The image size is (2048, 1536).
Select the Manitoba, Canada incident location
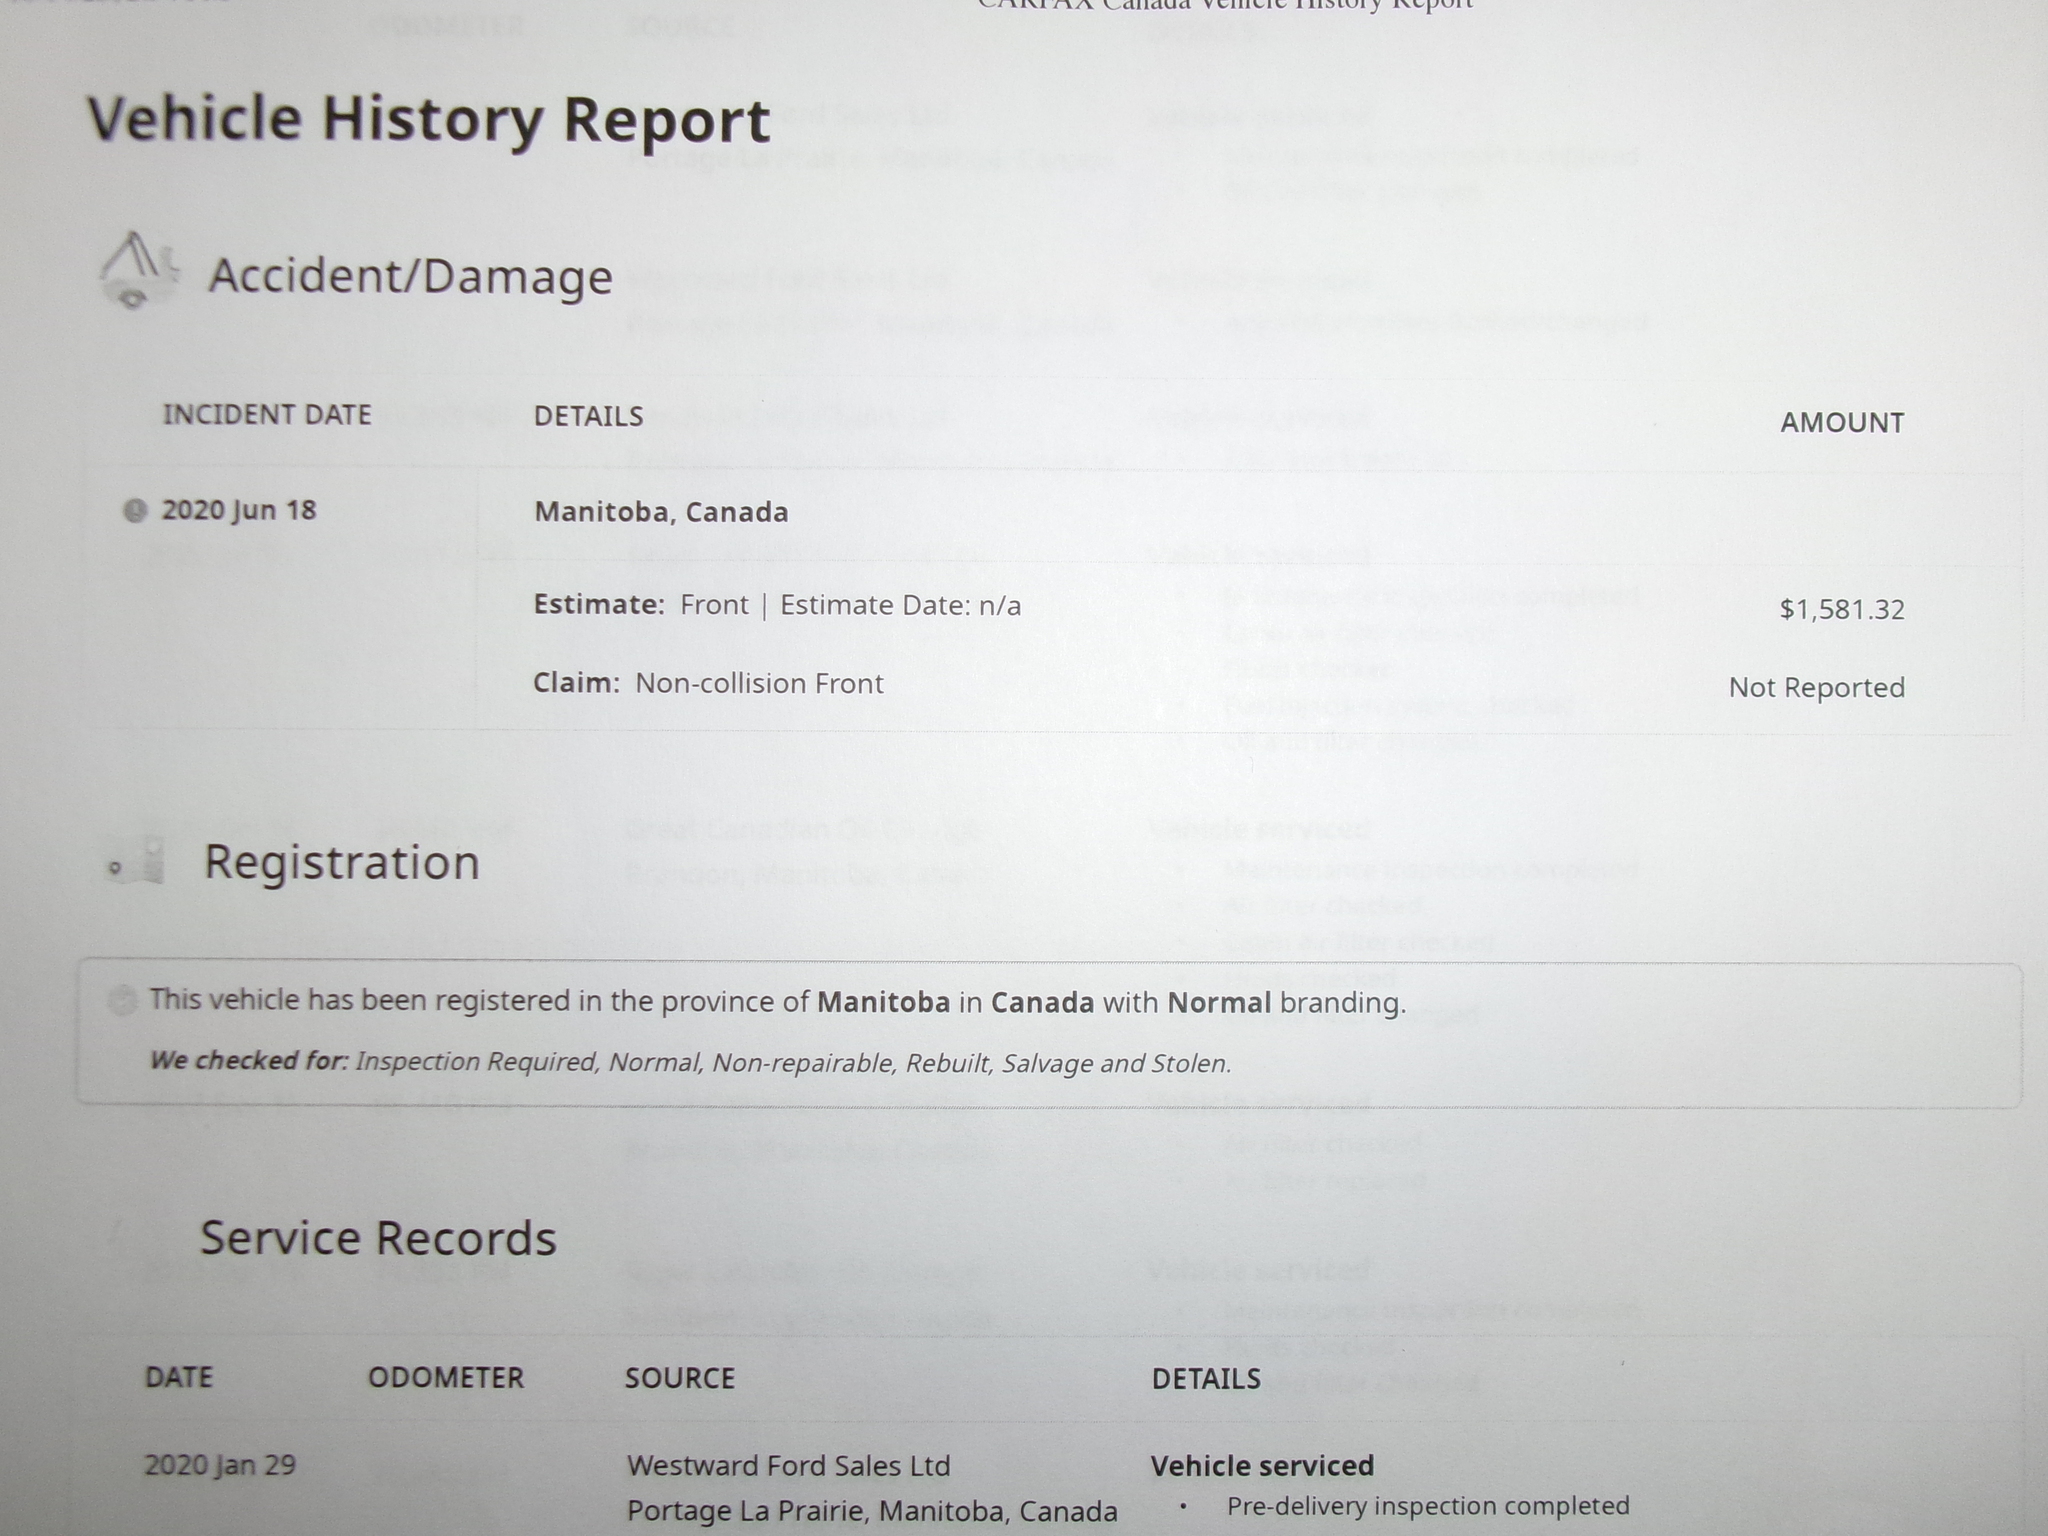point(661,512)
